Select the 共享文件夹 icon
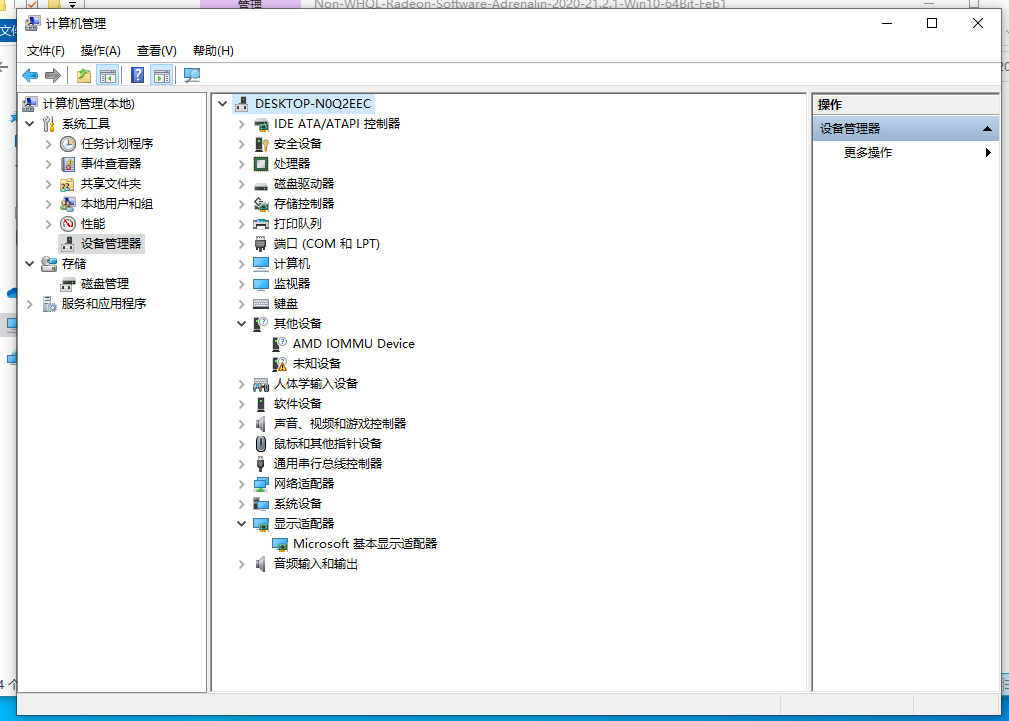This screenshot has height=721, width=1009. pos(68,183)
